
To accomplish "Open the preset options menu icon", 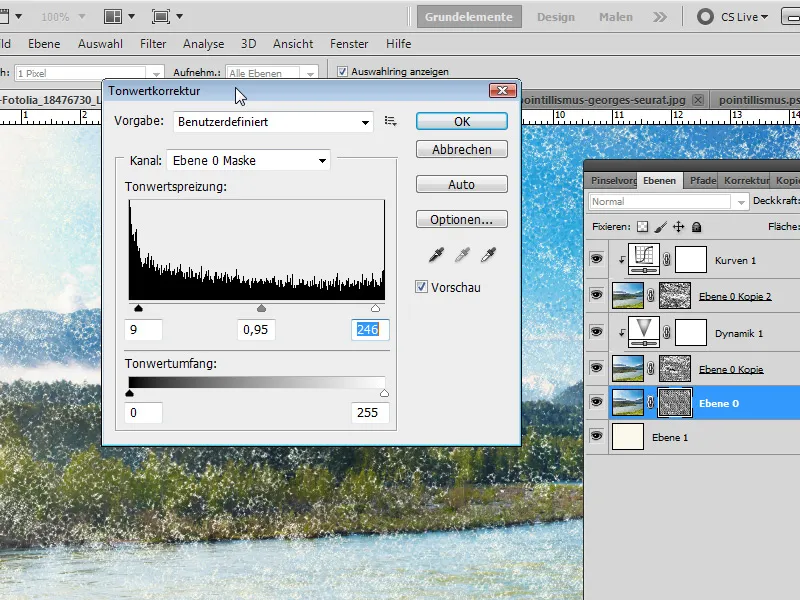I will (390, 121).
